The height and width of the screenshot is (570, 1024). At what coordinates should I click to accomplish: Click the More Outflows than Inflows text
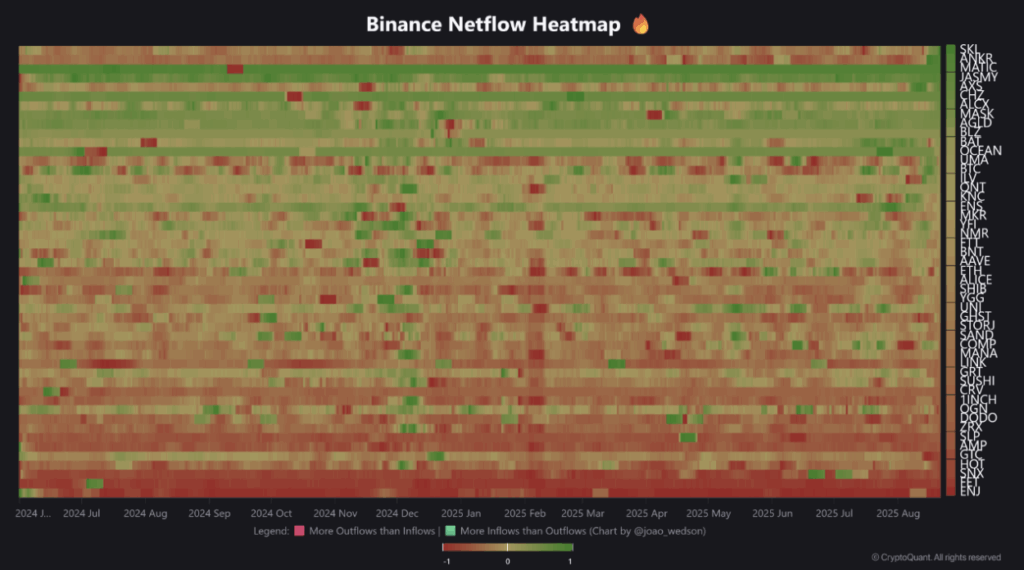(x=371, y=530)
